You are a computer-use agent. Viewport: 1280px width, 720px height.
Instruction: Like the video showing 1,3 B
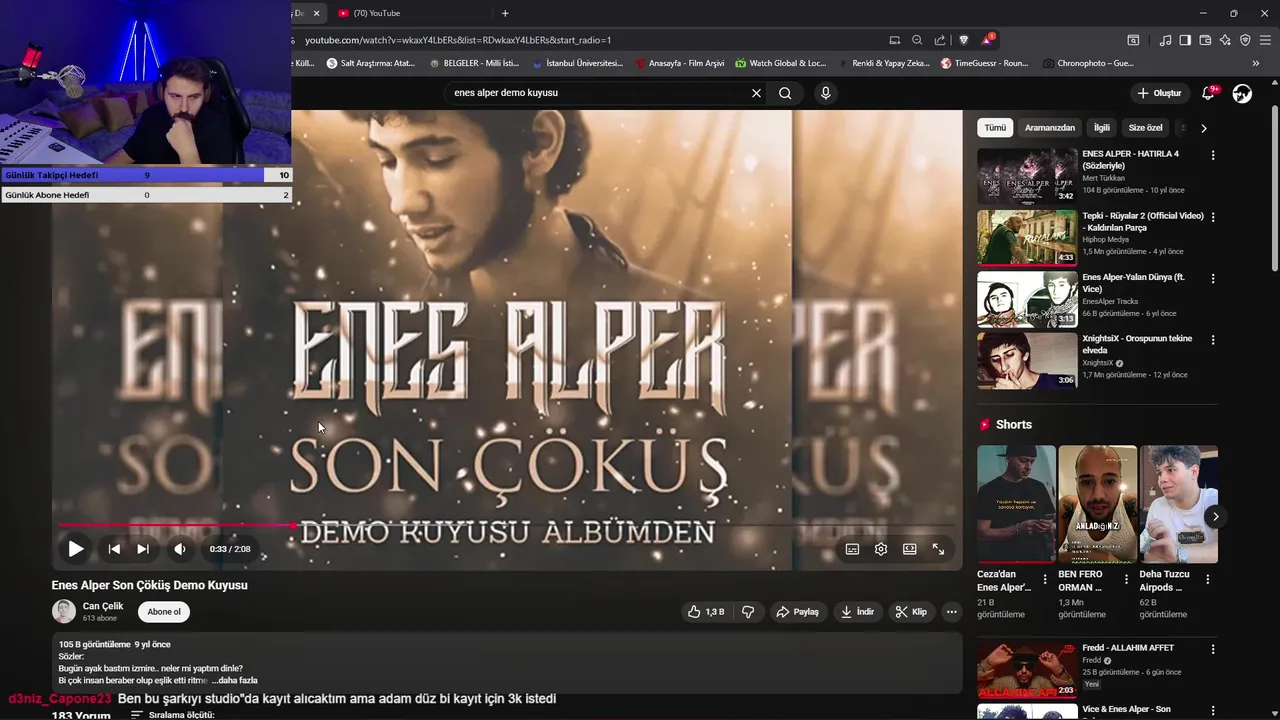tap(705, 612)
